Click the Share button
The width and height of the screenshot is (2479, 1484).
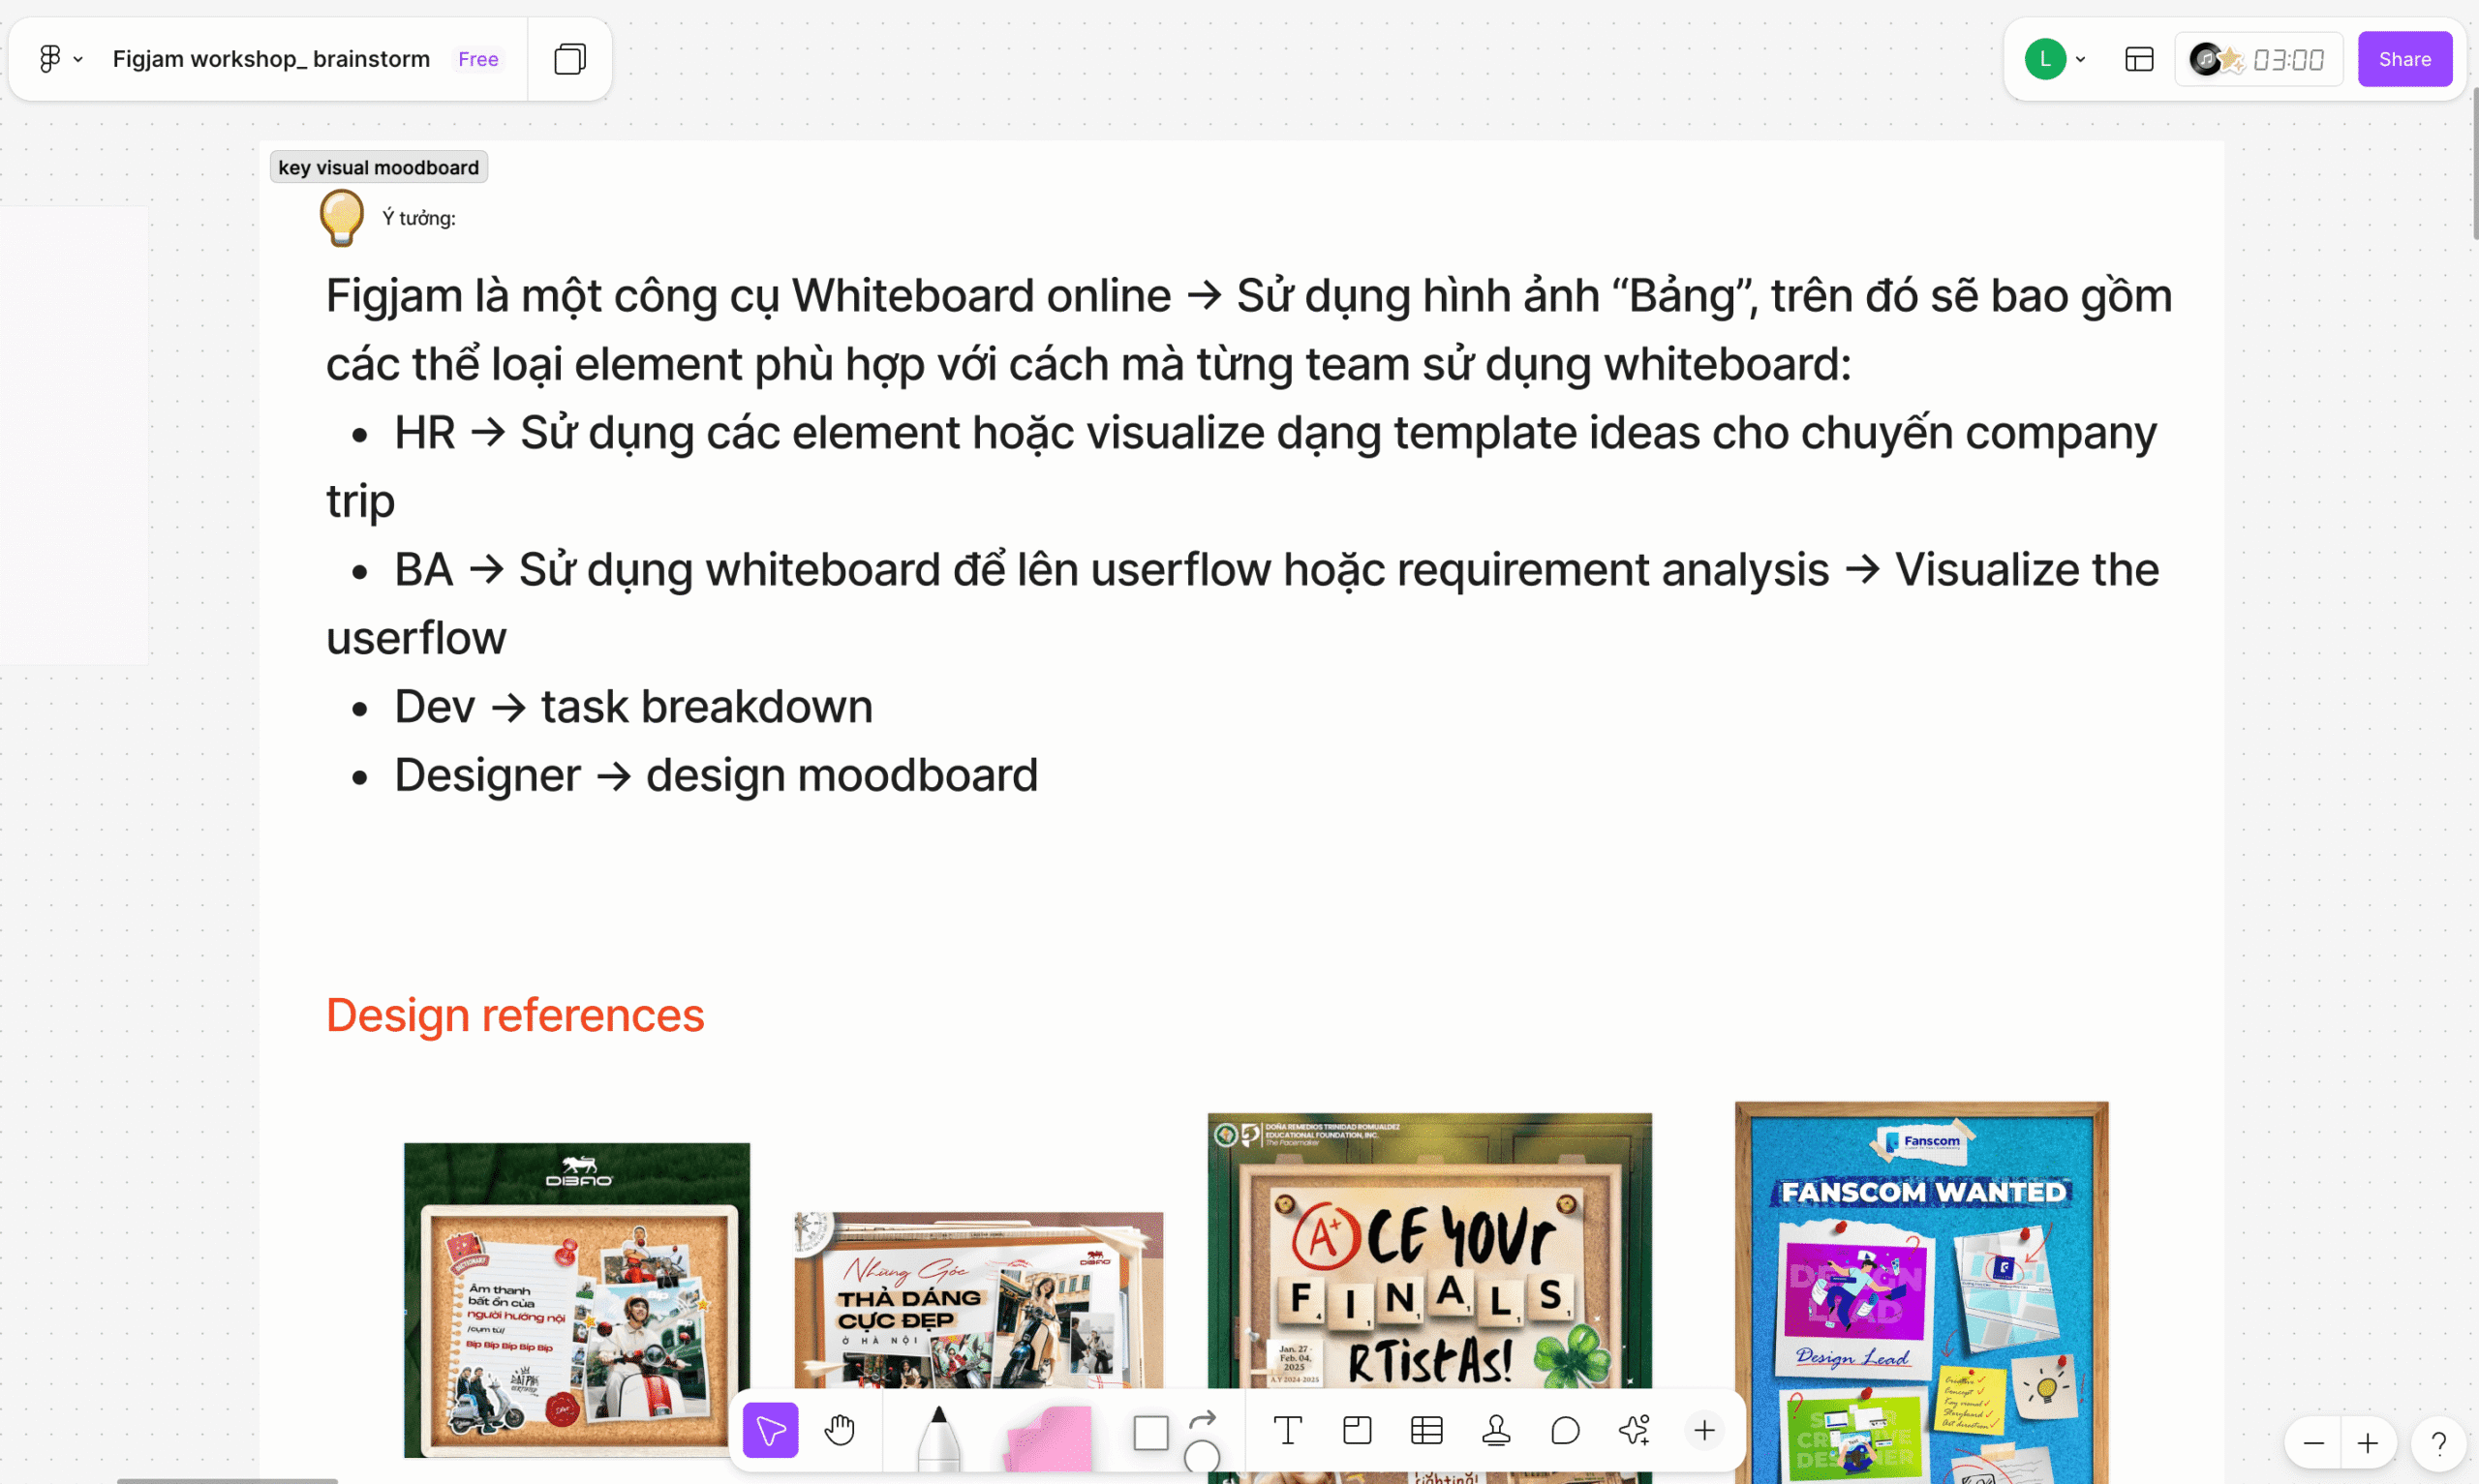click(2404, 59)
